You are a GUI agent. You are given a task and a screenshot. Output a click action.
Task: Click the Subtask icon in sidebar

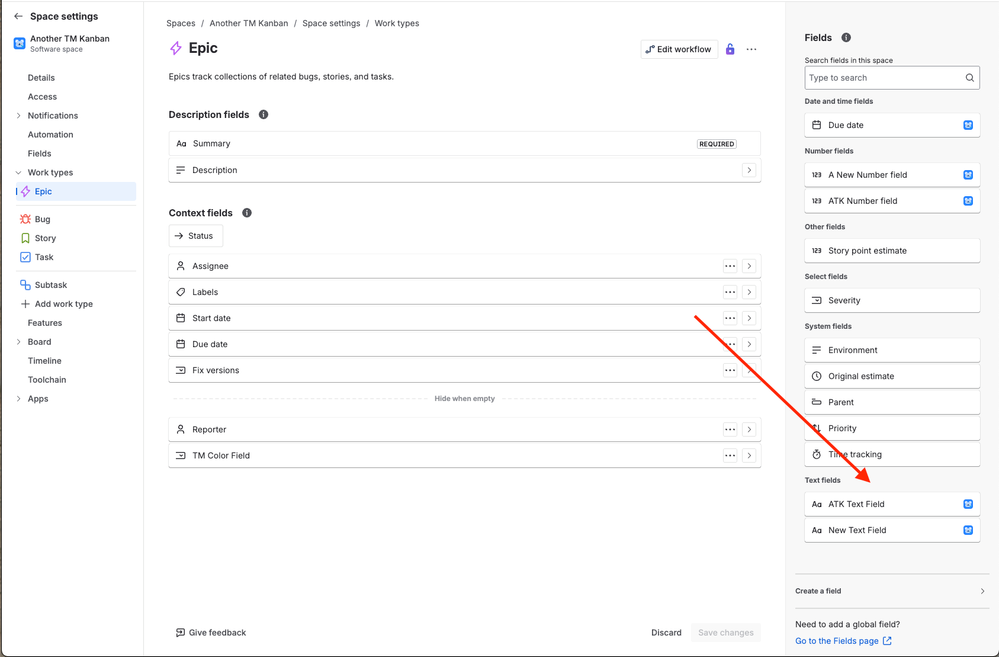[x=25, y=285]
